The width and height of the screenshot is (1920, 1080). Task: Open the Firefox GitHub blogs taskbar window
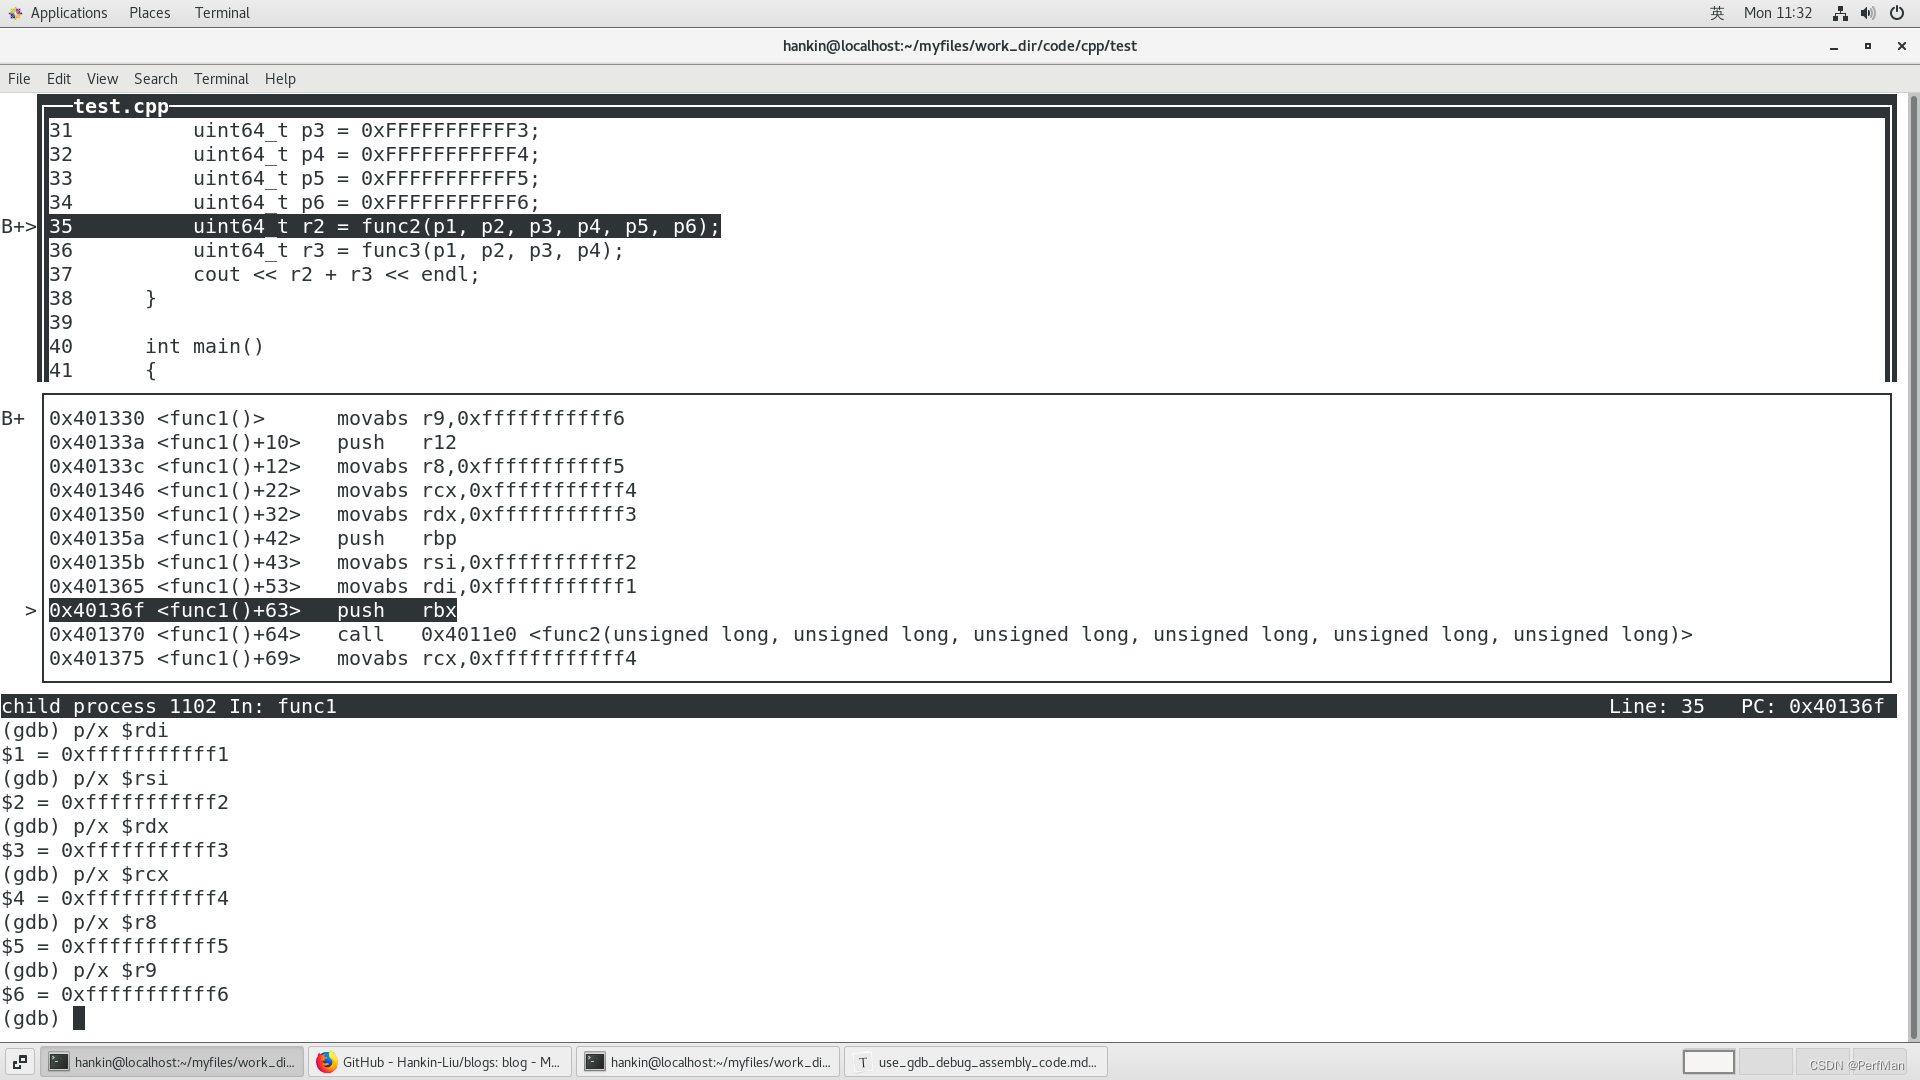[x=440, y=1062]
